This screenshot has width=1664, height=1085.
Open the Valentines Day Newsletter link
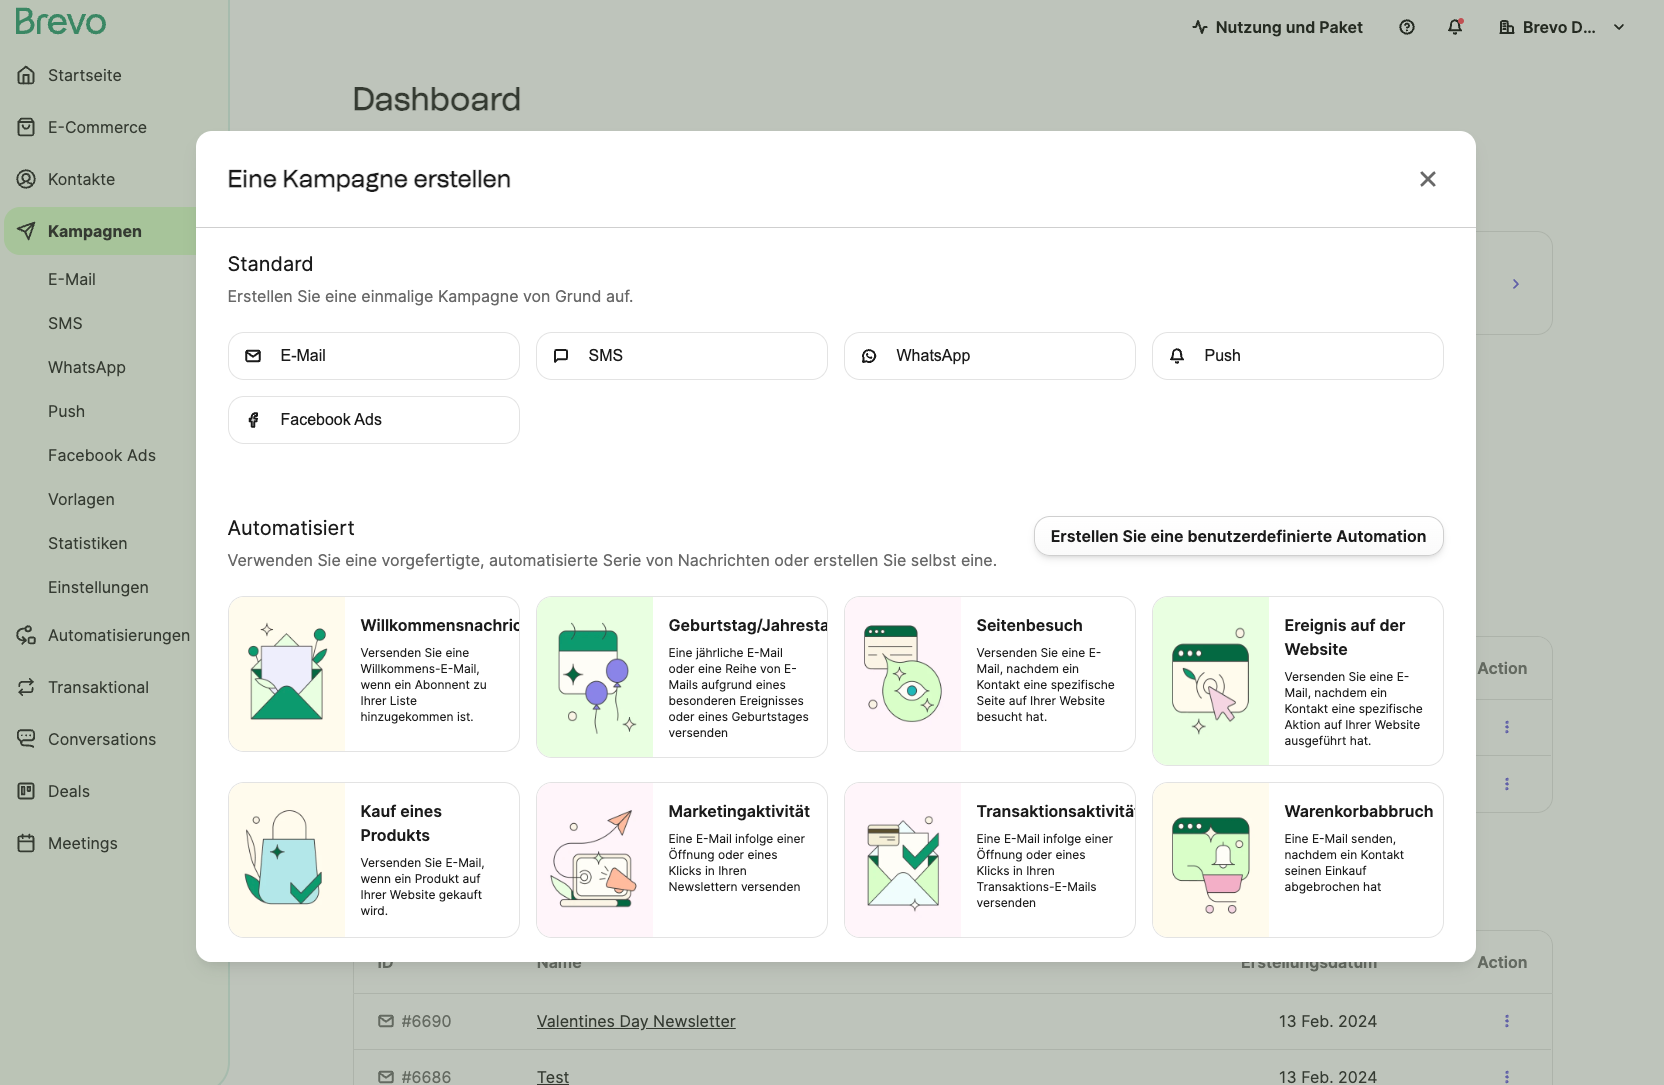coord(636,1021)
